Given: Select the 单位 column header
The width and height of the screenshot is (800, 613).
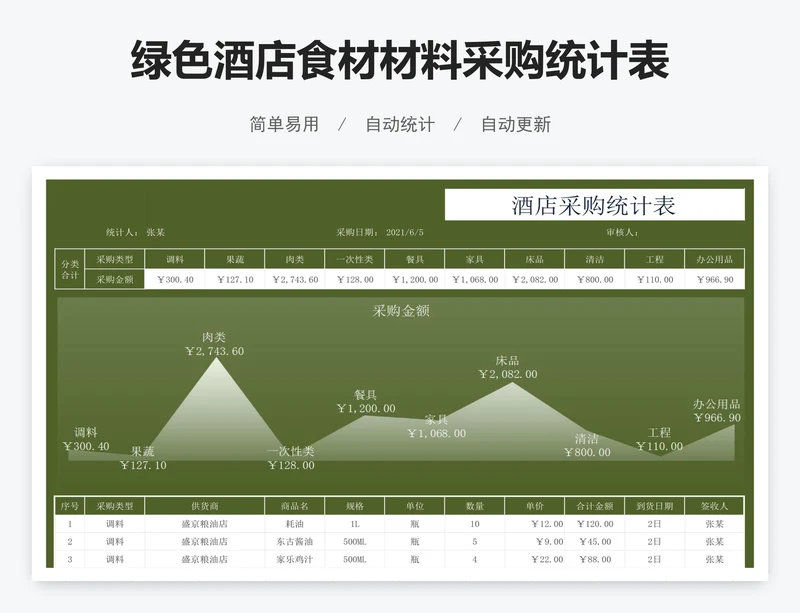Looking at the screenshot, I should 415,506.
